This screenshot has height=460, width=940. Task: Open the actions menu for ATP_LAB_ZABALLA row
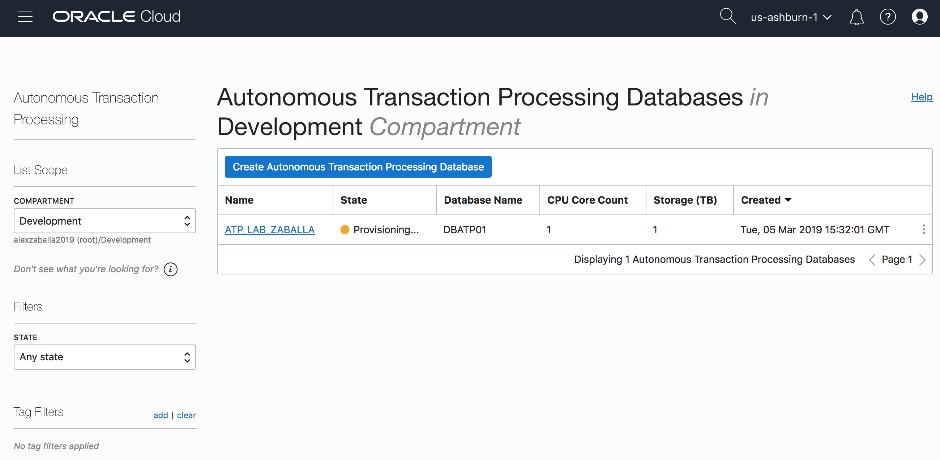pos(923,229)
